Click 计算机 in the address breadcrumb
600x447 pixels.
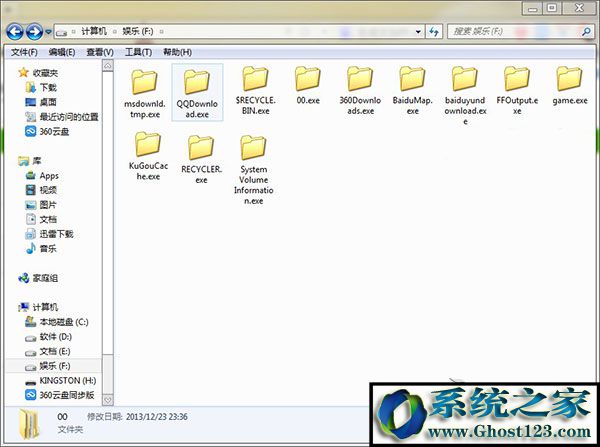94,31
